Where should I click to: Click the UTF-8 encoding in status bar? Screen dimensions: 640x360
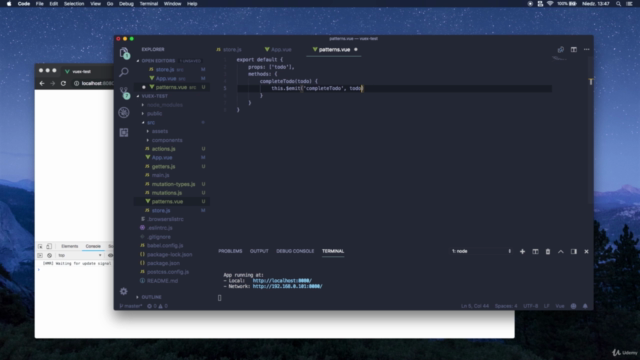point(530,306)
